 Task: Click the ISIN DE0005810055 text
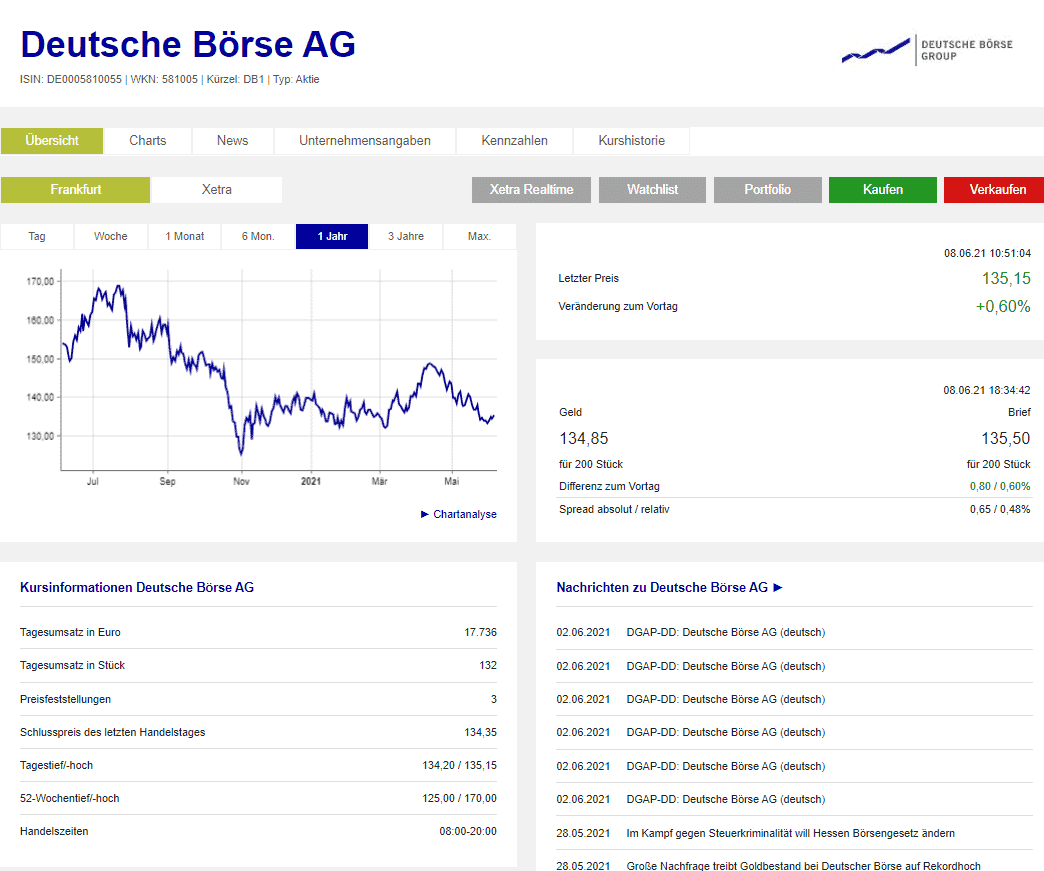point(71,79)
